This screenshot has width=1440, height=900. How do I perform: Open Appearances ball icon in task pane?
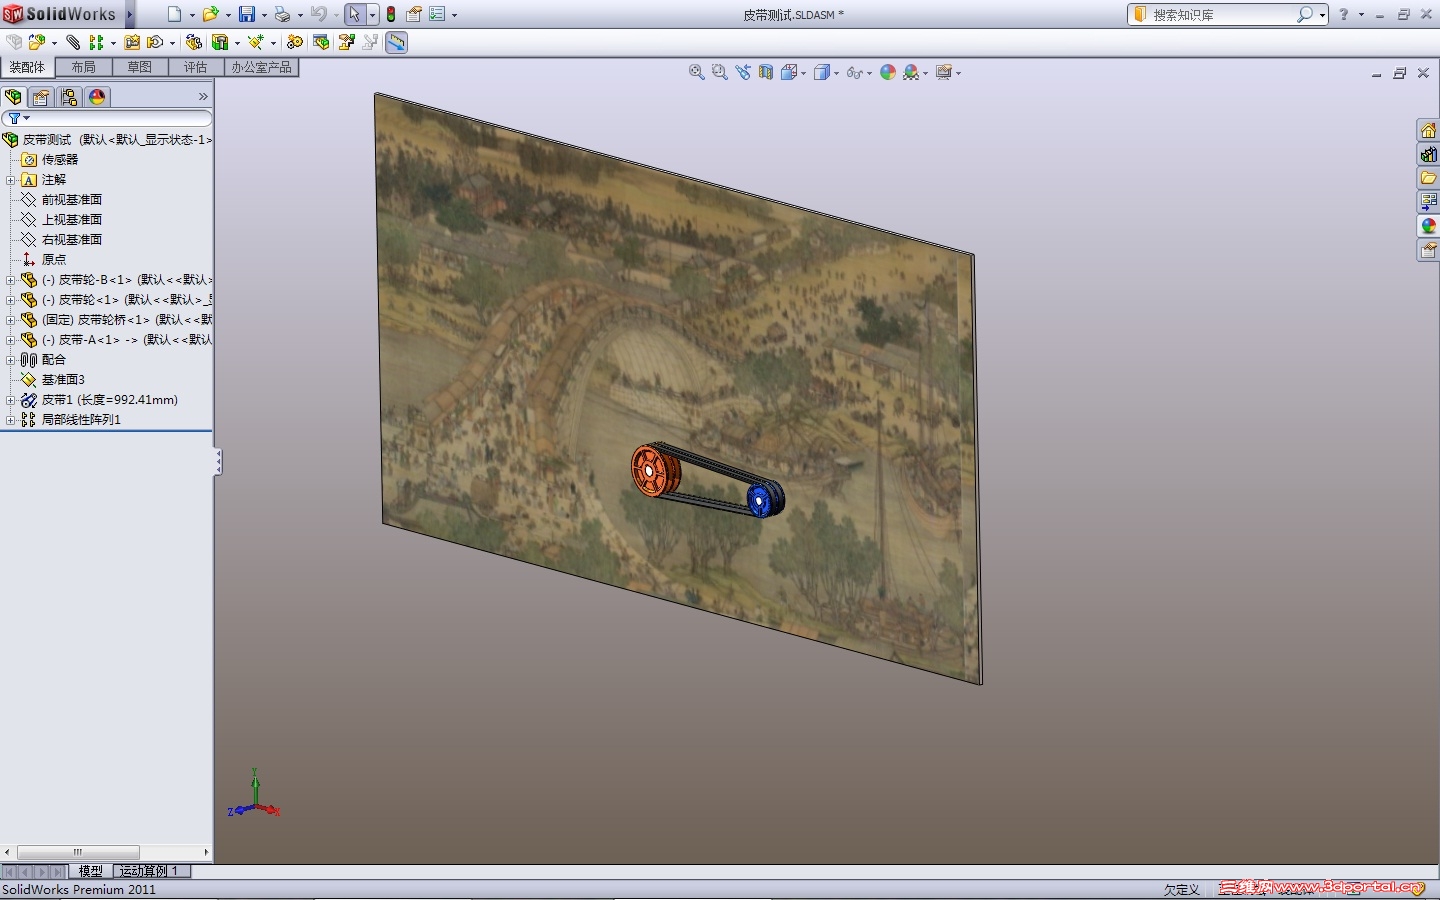tap(1428, 226)
